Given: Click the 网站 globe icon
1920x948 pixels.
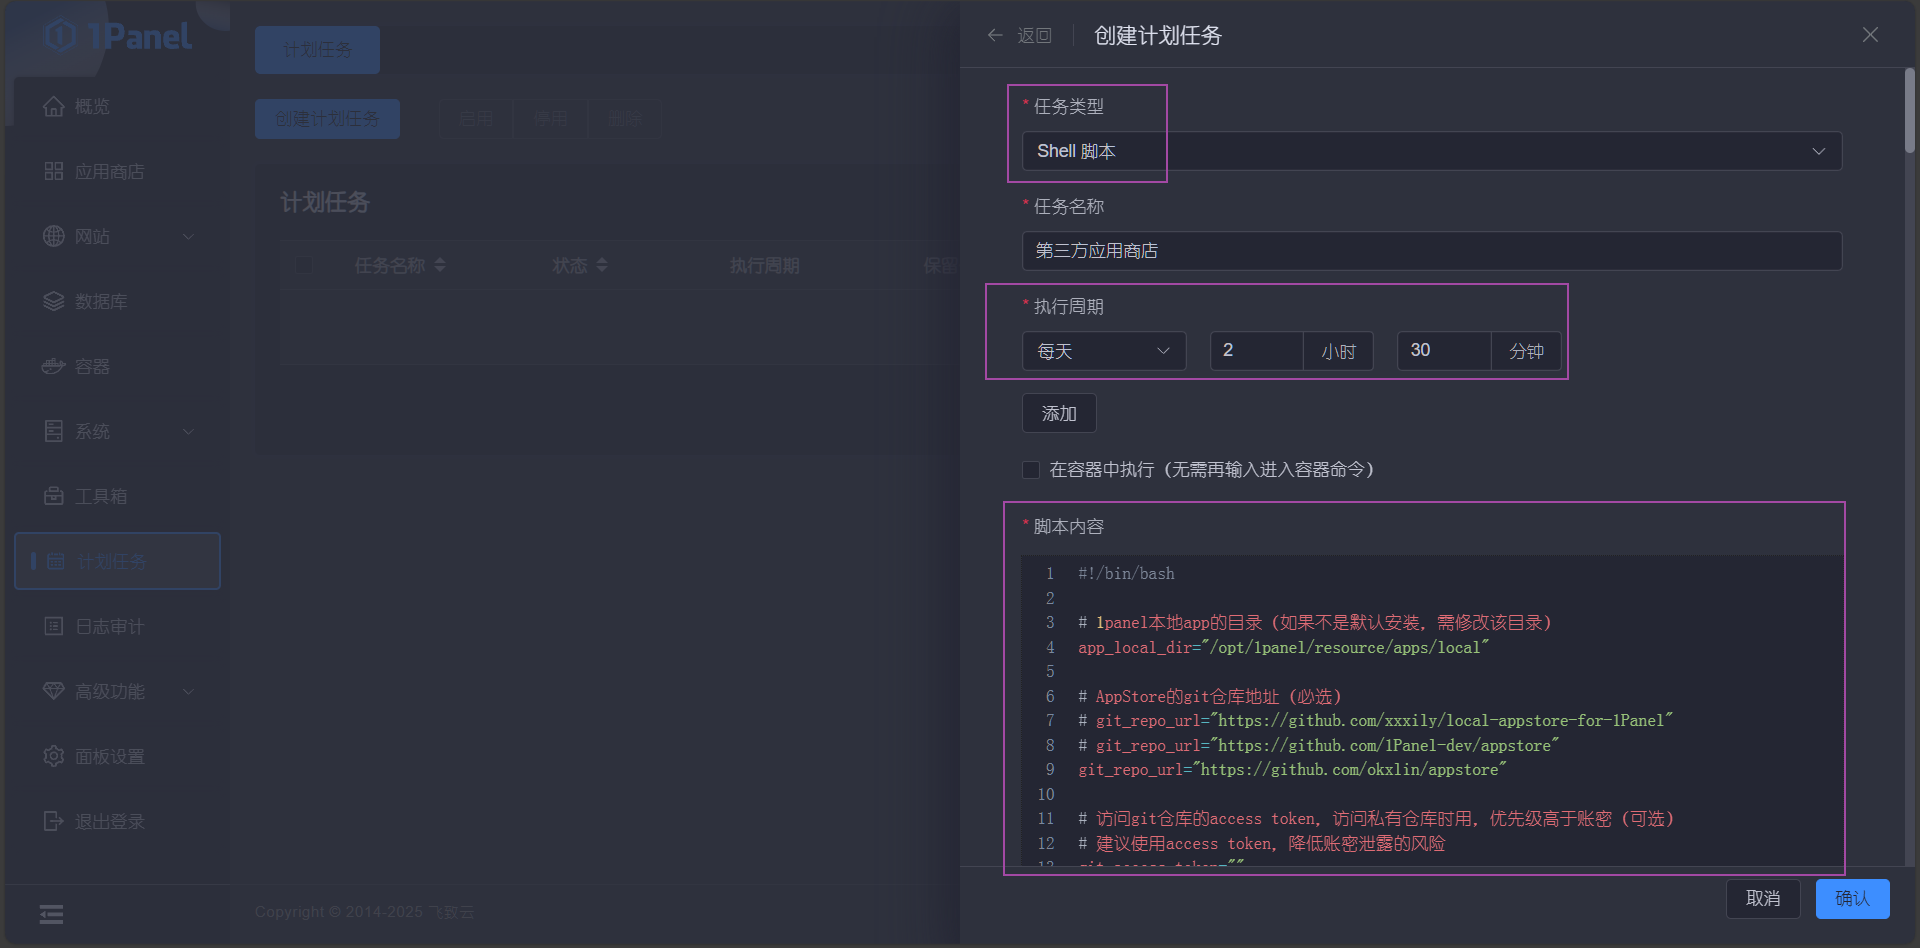Looking at the screenshot, I should (54, 236).
